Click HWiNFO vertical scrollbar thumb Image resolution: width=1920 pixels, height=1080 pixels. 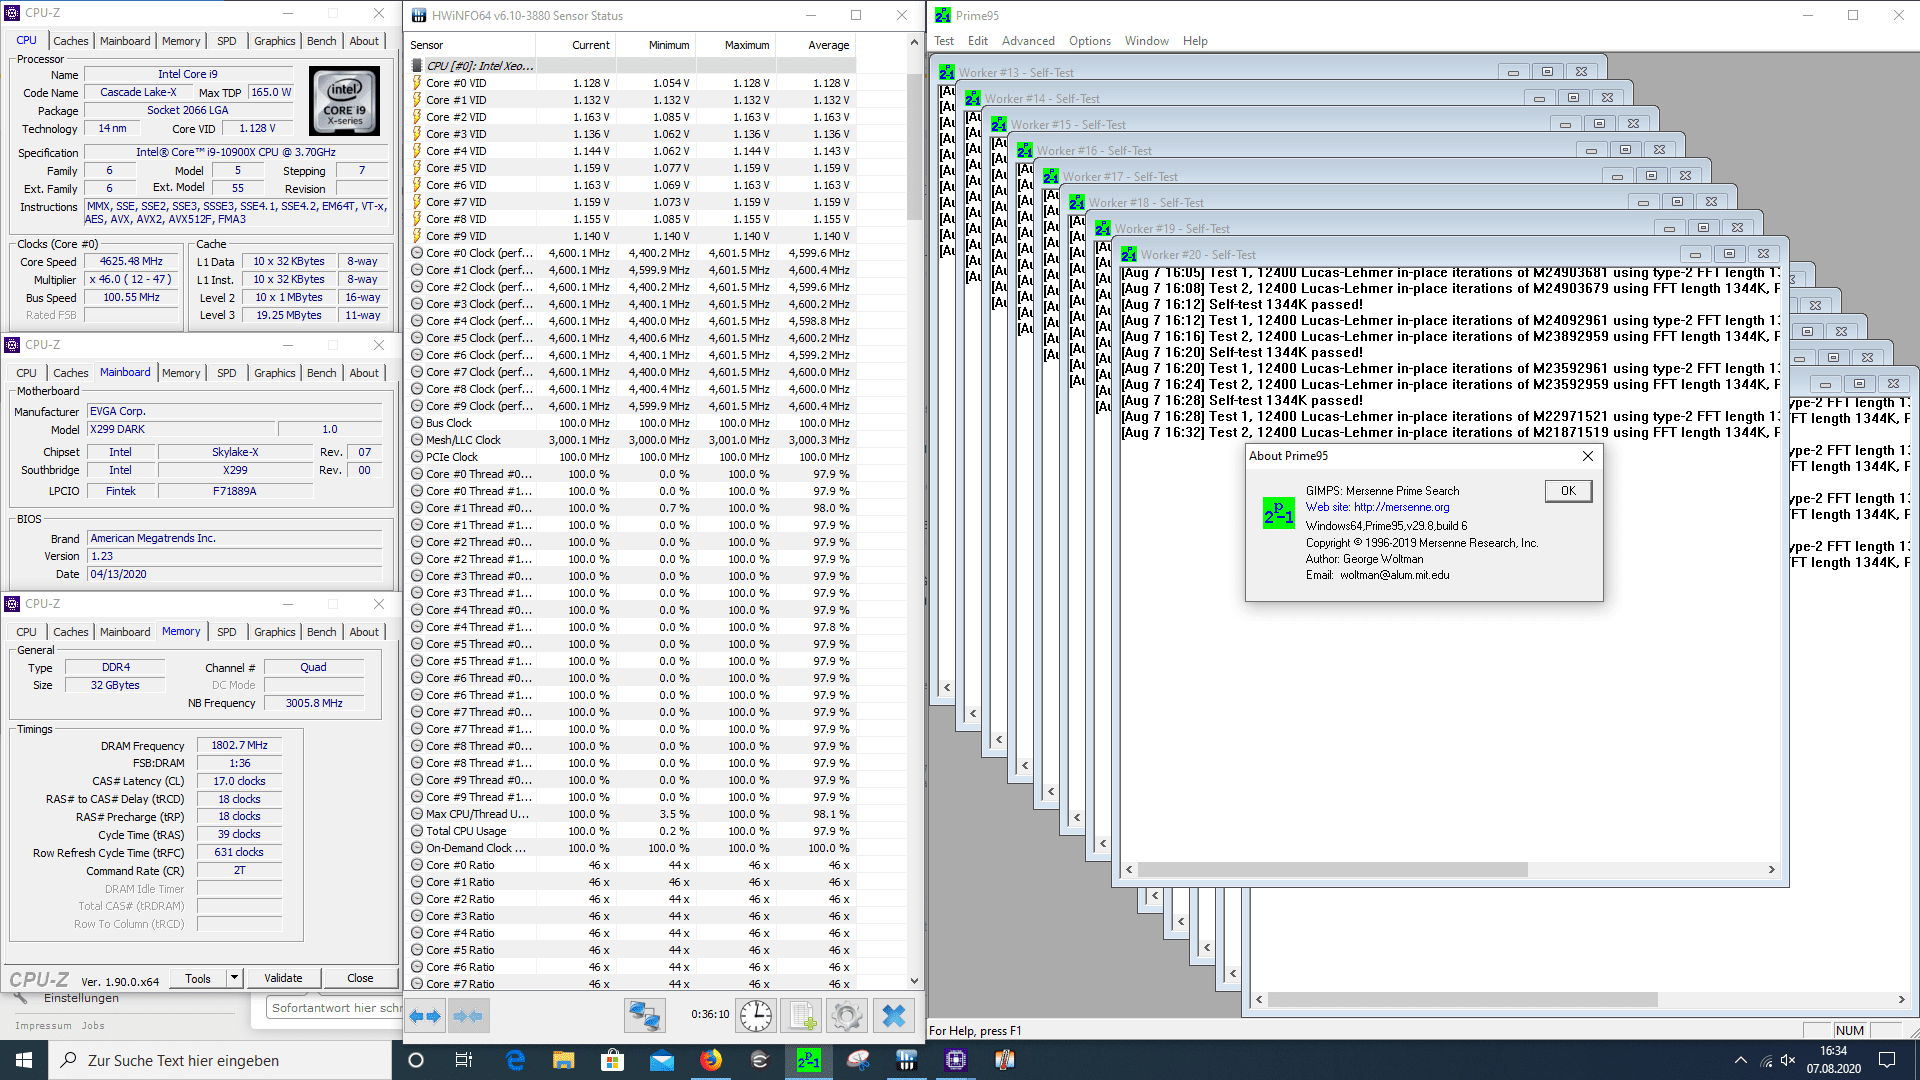(914, 145)
